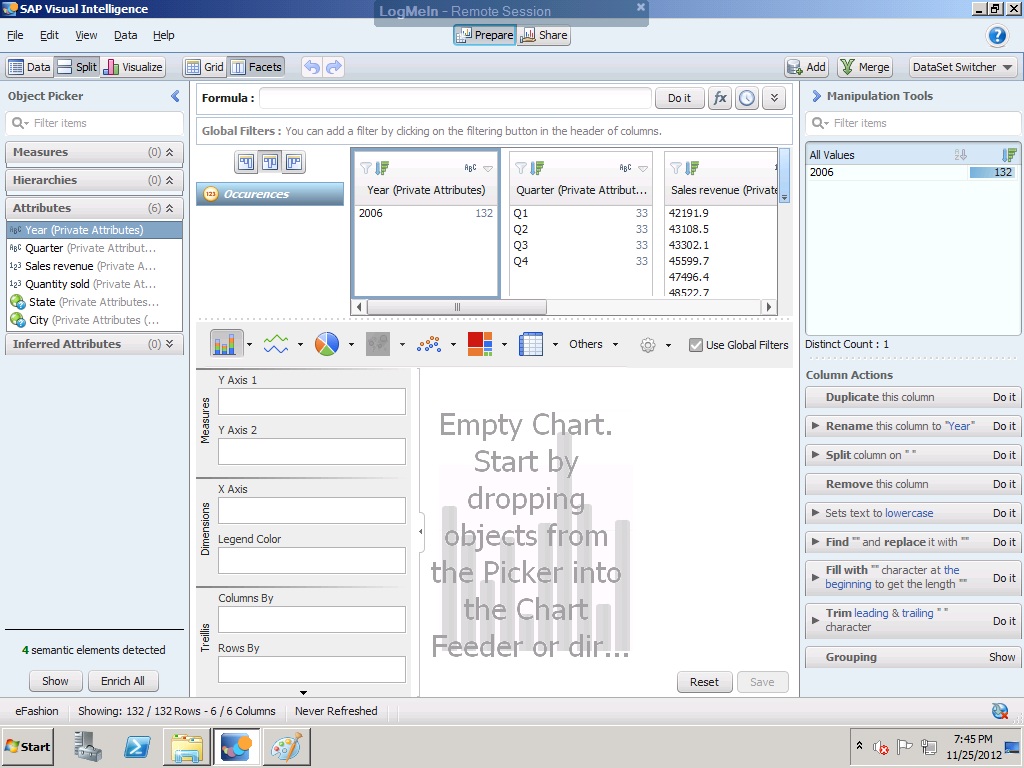Select Sales revenue attribute in Object Picker
Screen dimensions: 1024x768
click(x=94, y=266)
